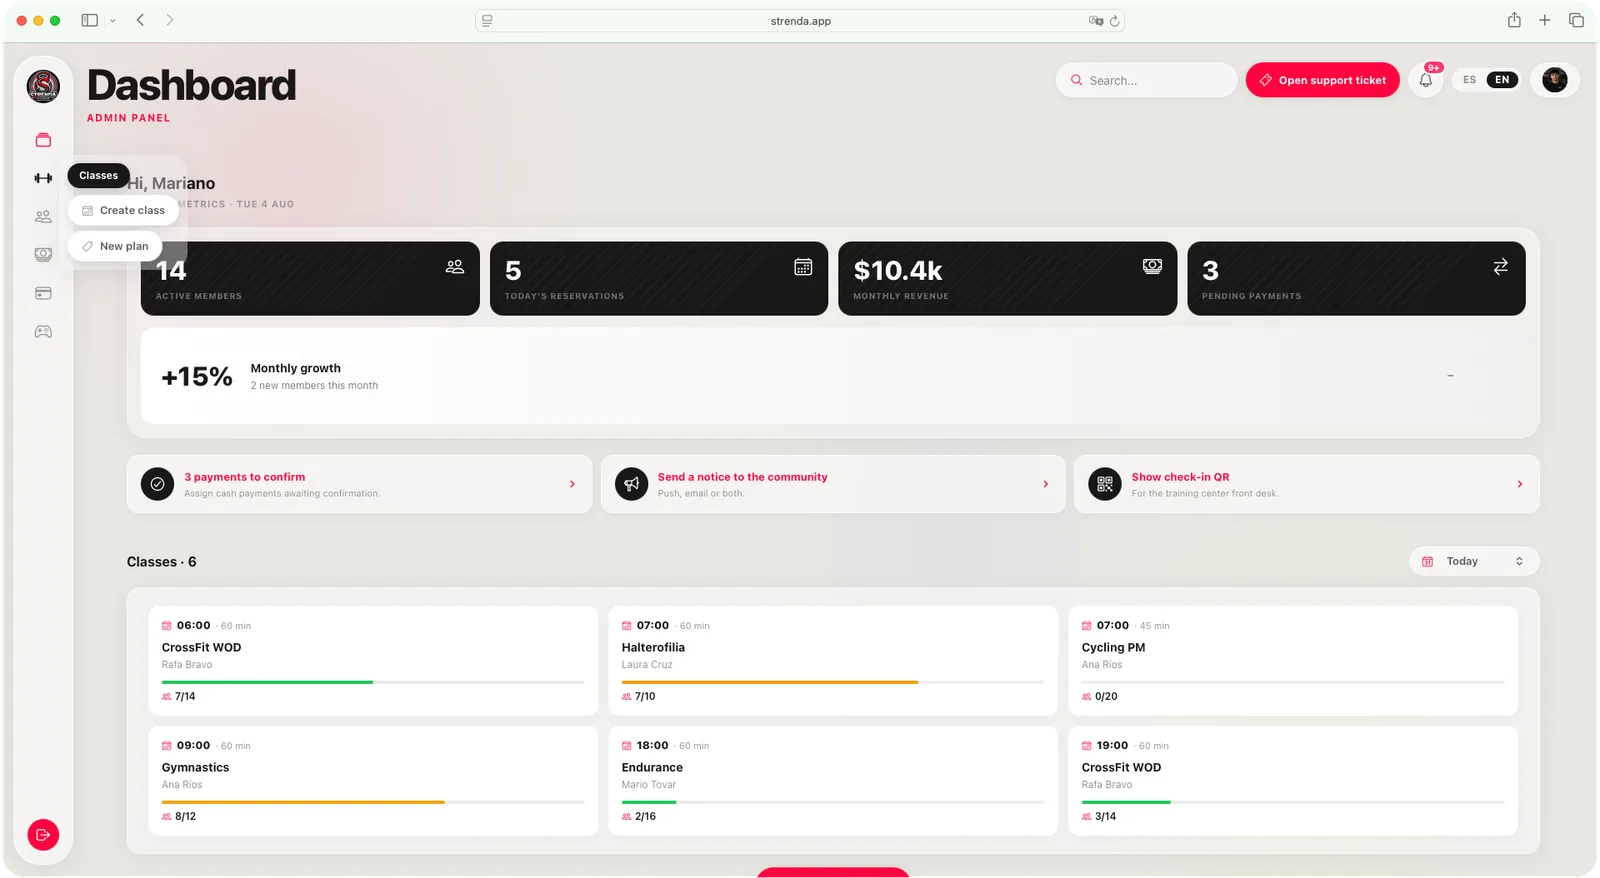Image resolution: width=1600 pixels, height=878 pixels.
Task: Show Safari tab overview
Action: click(x=1576, y=20)
